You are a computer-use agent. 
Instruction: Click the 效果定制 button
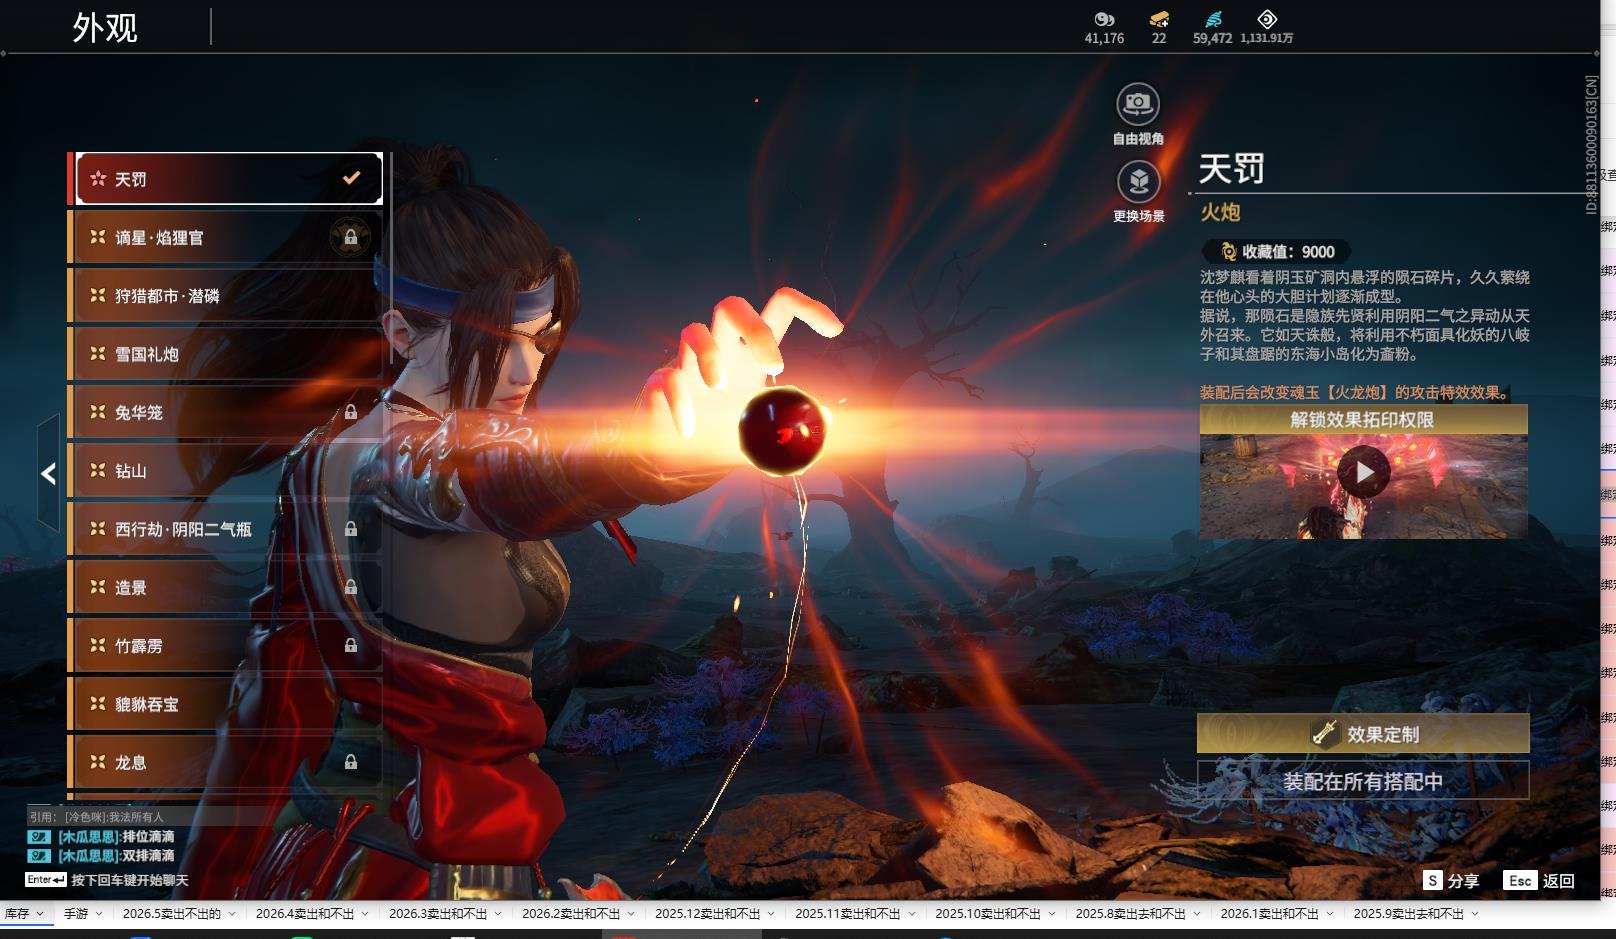pos(1363,733)
